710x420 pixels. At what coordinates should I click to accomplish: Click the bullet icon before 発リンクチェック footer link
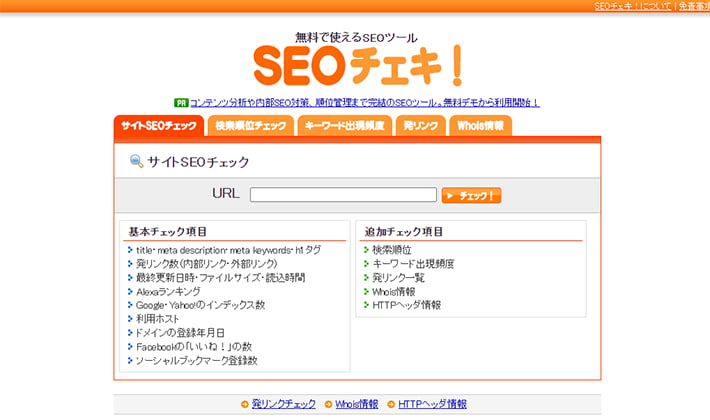245,404
